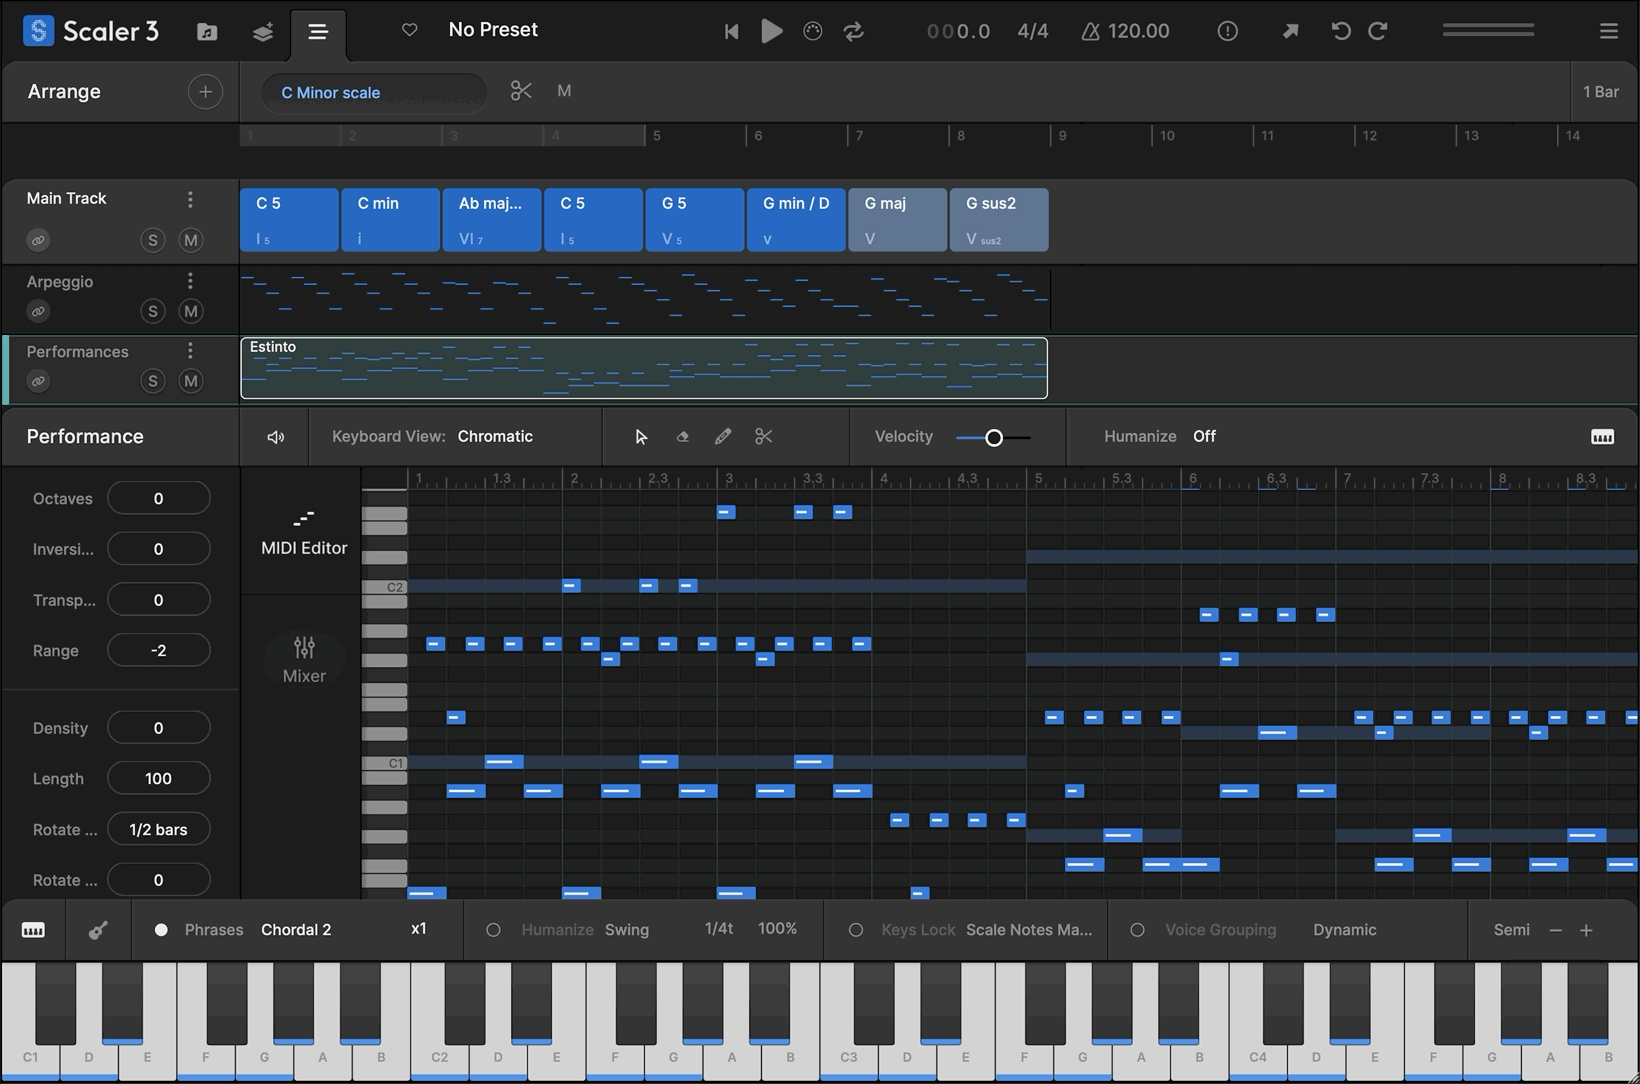Image resolution: width=1640 pixels, height=1084 pixels.
Task: Open Performances track options menu
Action: 190,351
